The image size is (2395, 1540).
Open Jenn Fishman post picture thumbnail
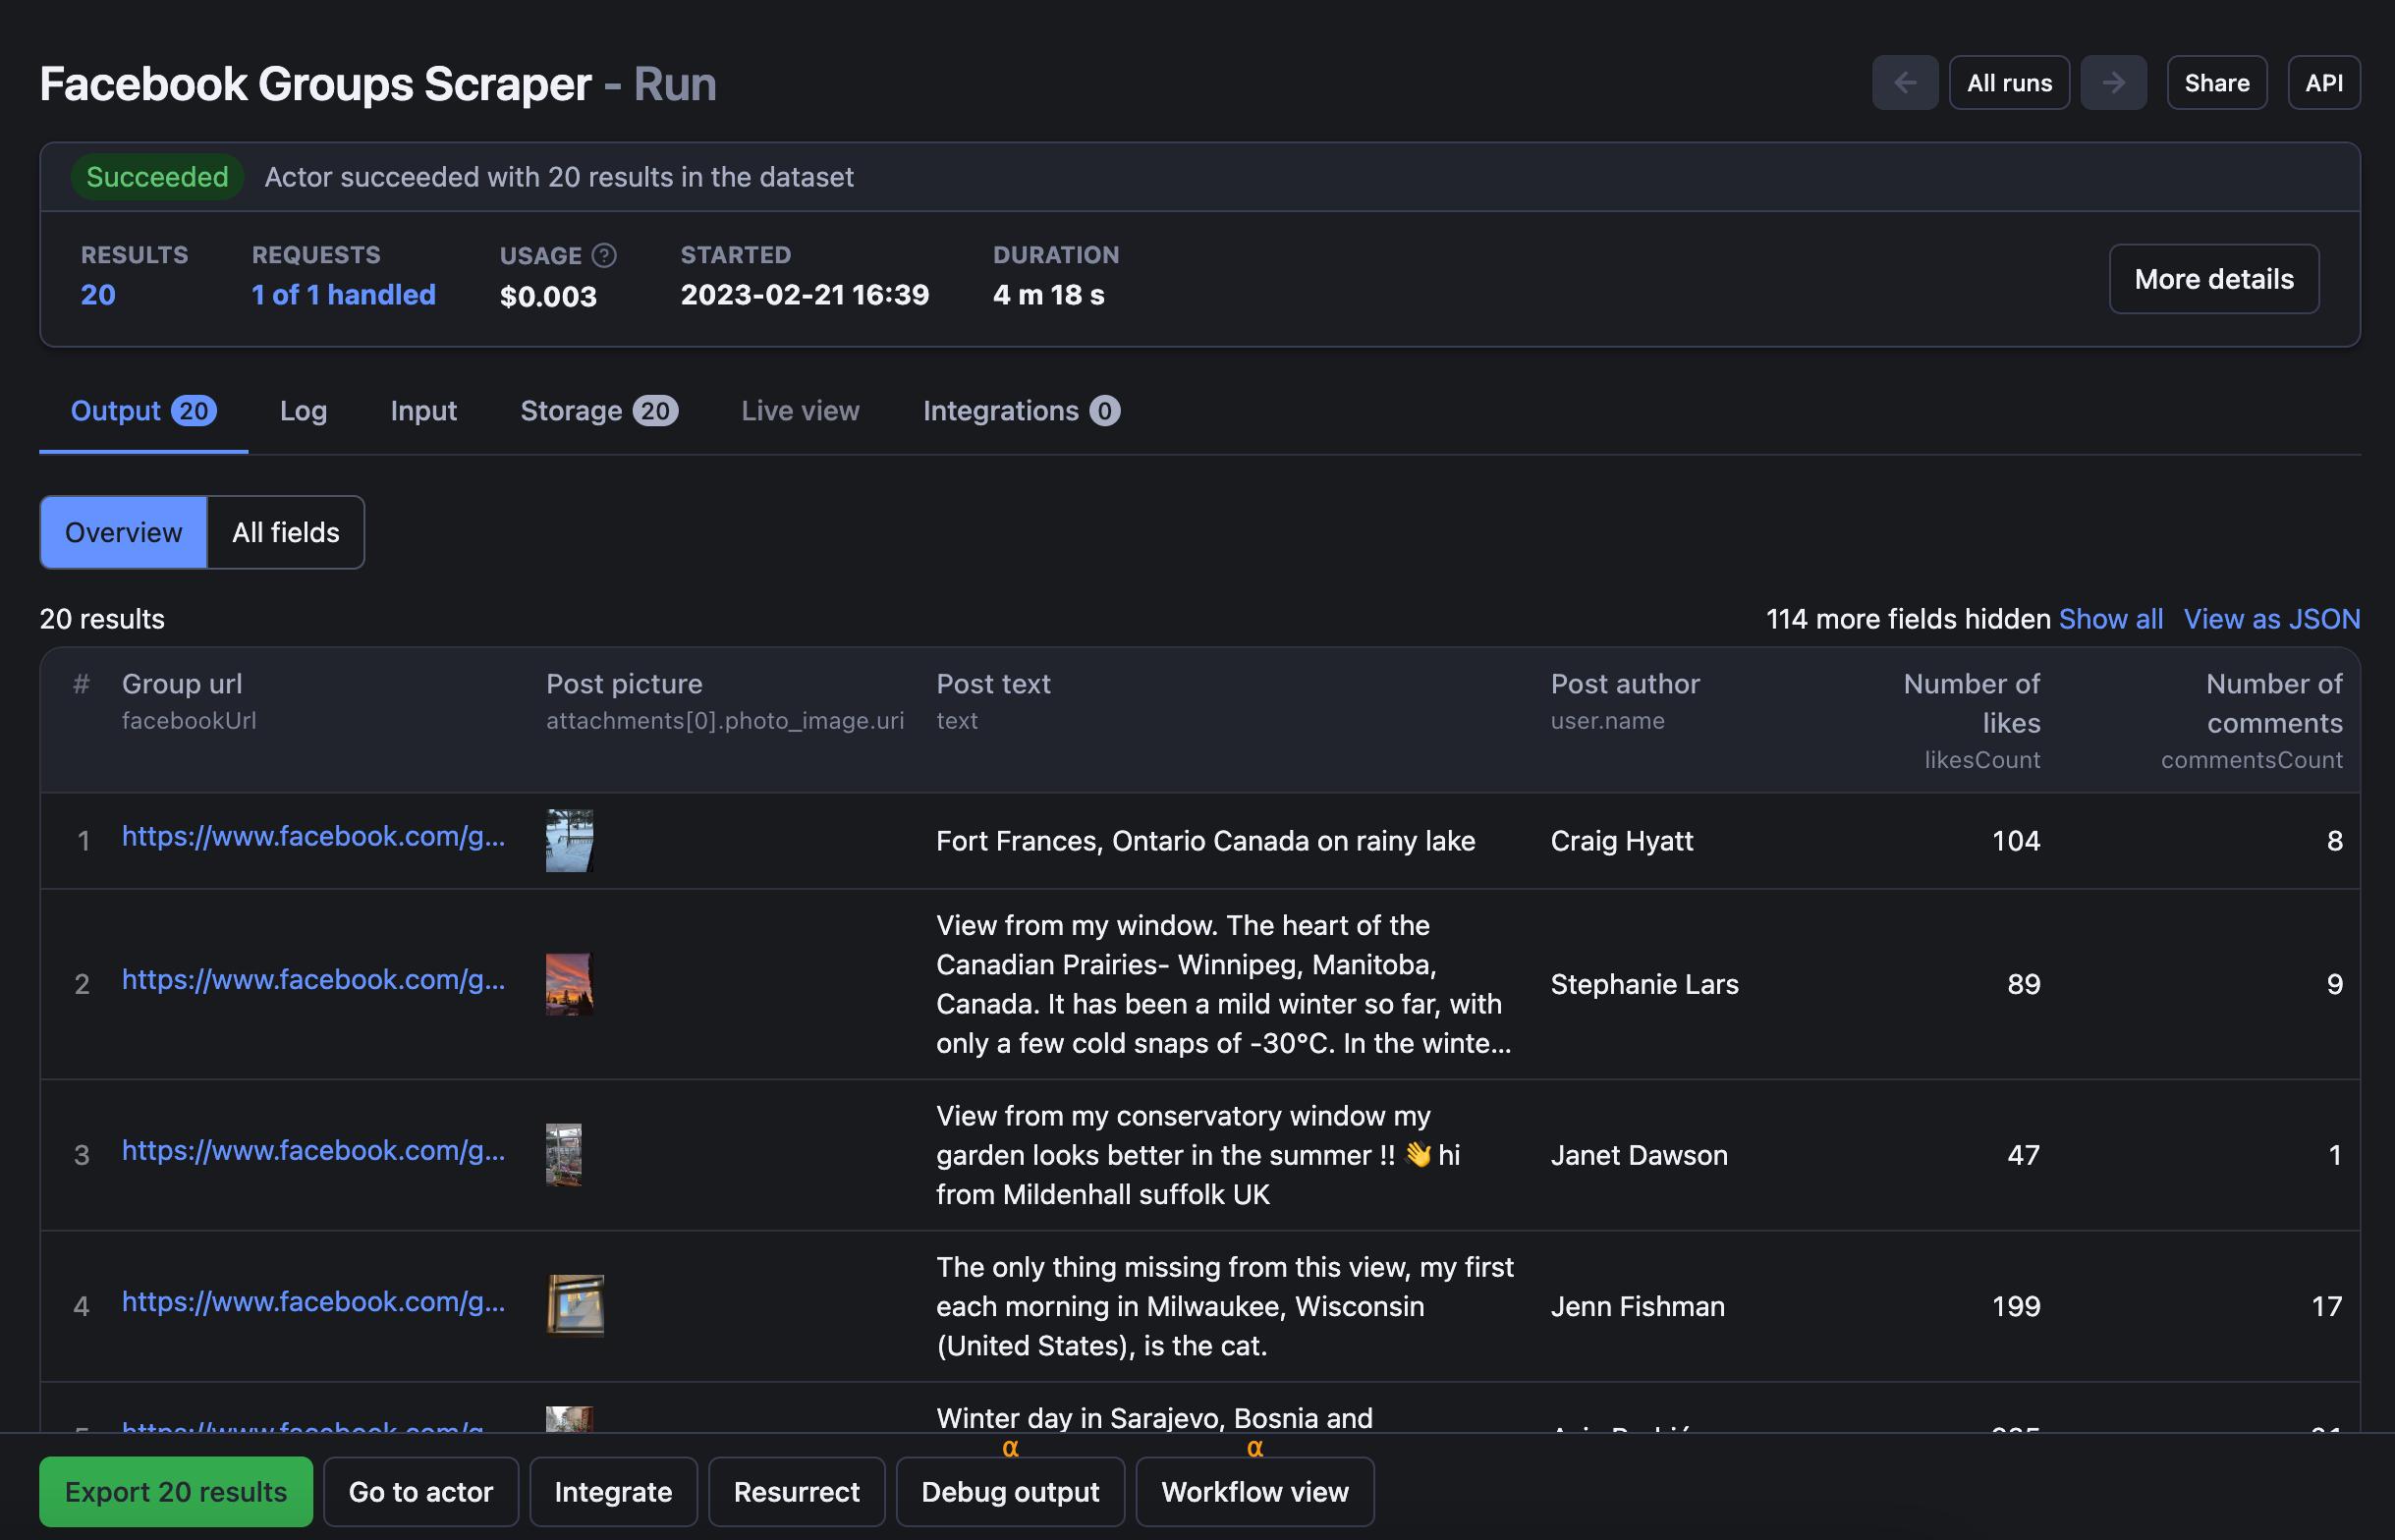[x=575, y=1306]
